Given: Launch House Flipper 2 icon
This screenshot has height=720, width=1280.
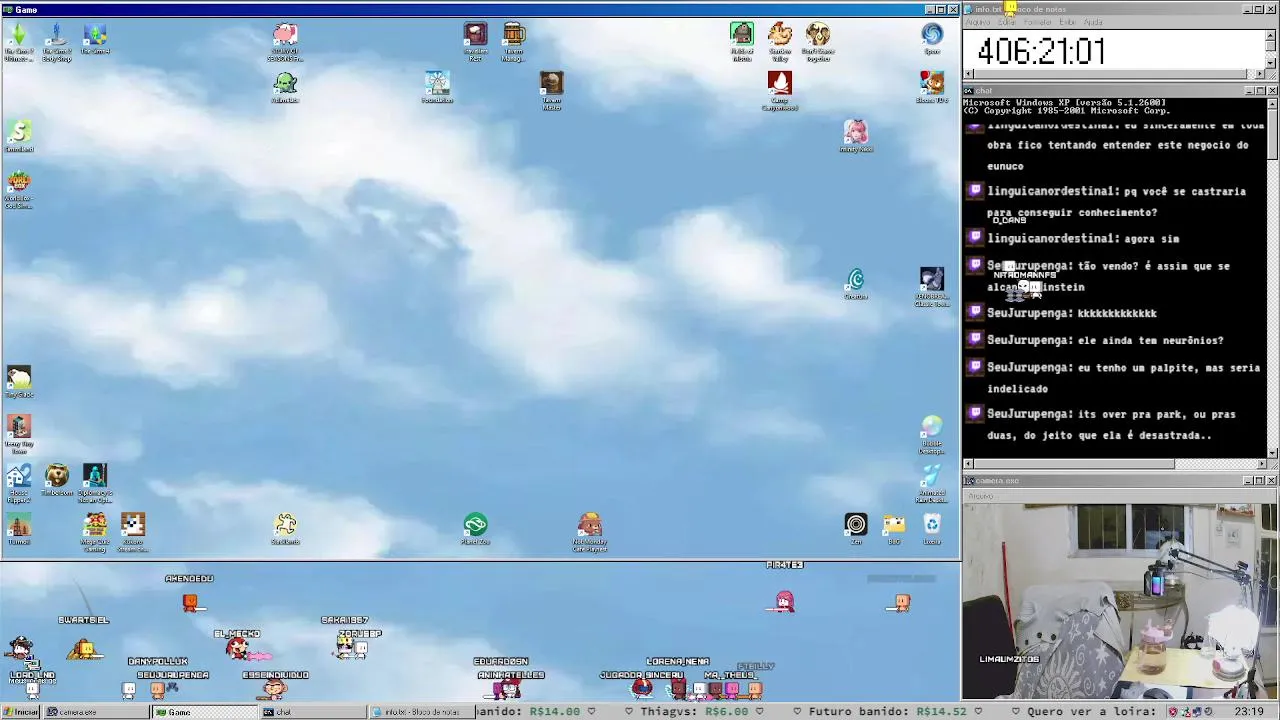Looking at the screenshot, I should point(19,484).
